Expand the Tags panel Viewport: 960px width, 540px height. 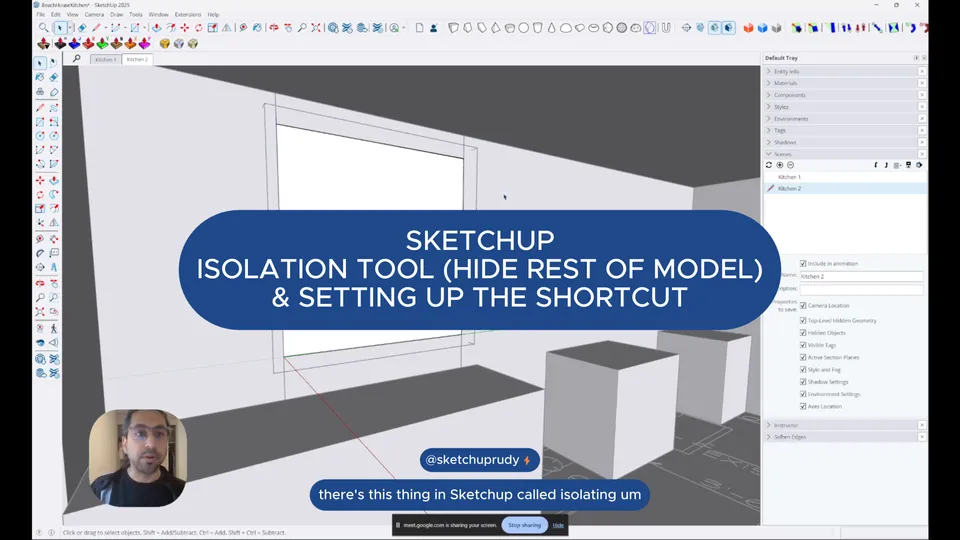[x=780, y=130]
